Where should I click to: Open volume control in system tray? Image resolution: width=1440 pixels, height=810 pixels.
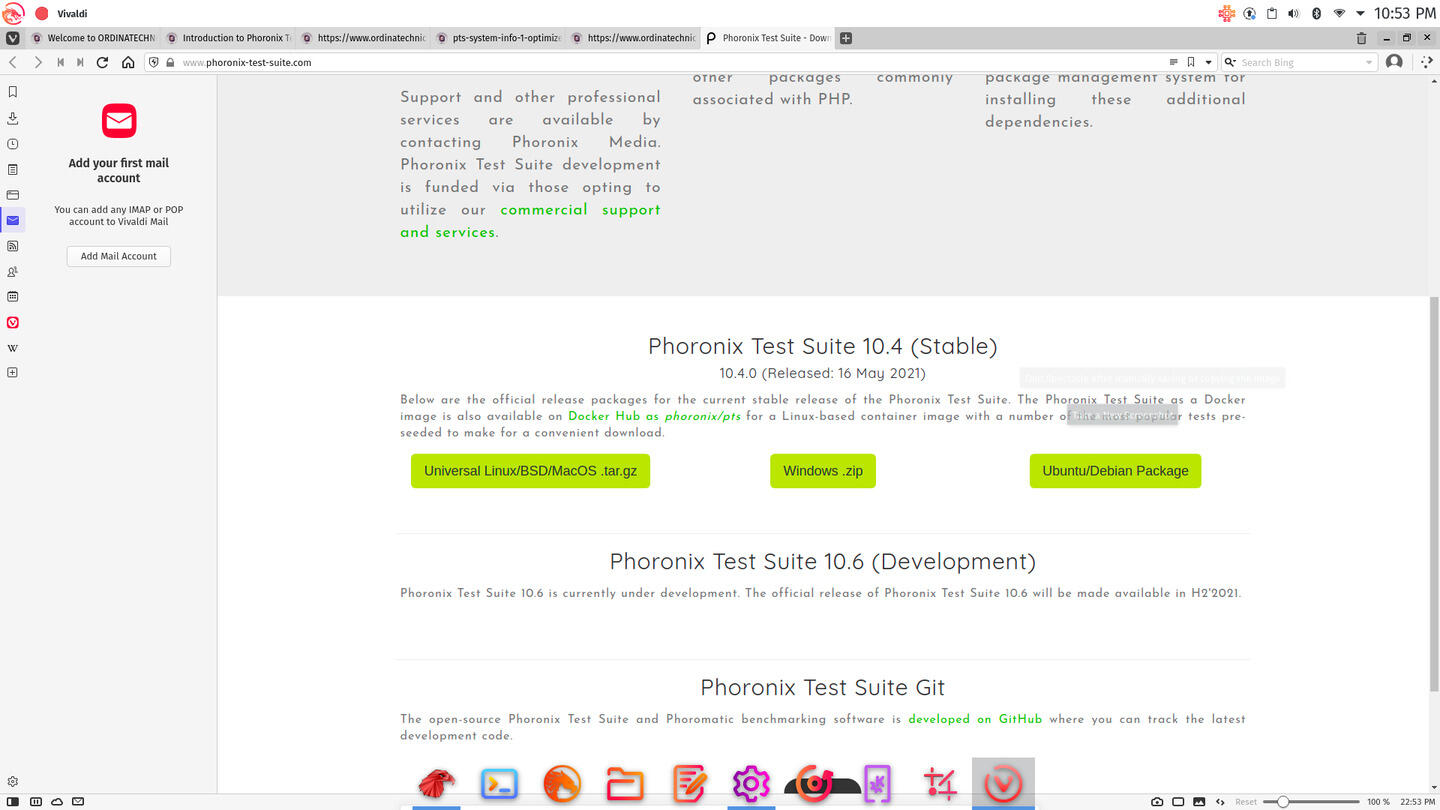tap(1293, 13)
